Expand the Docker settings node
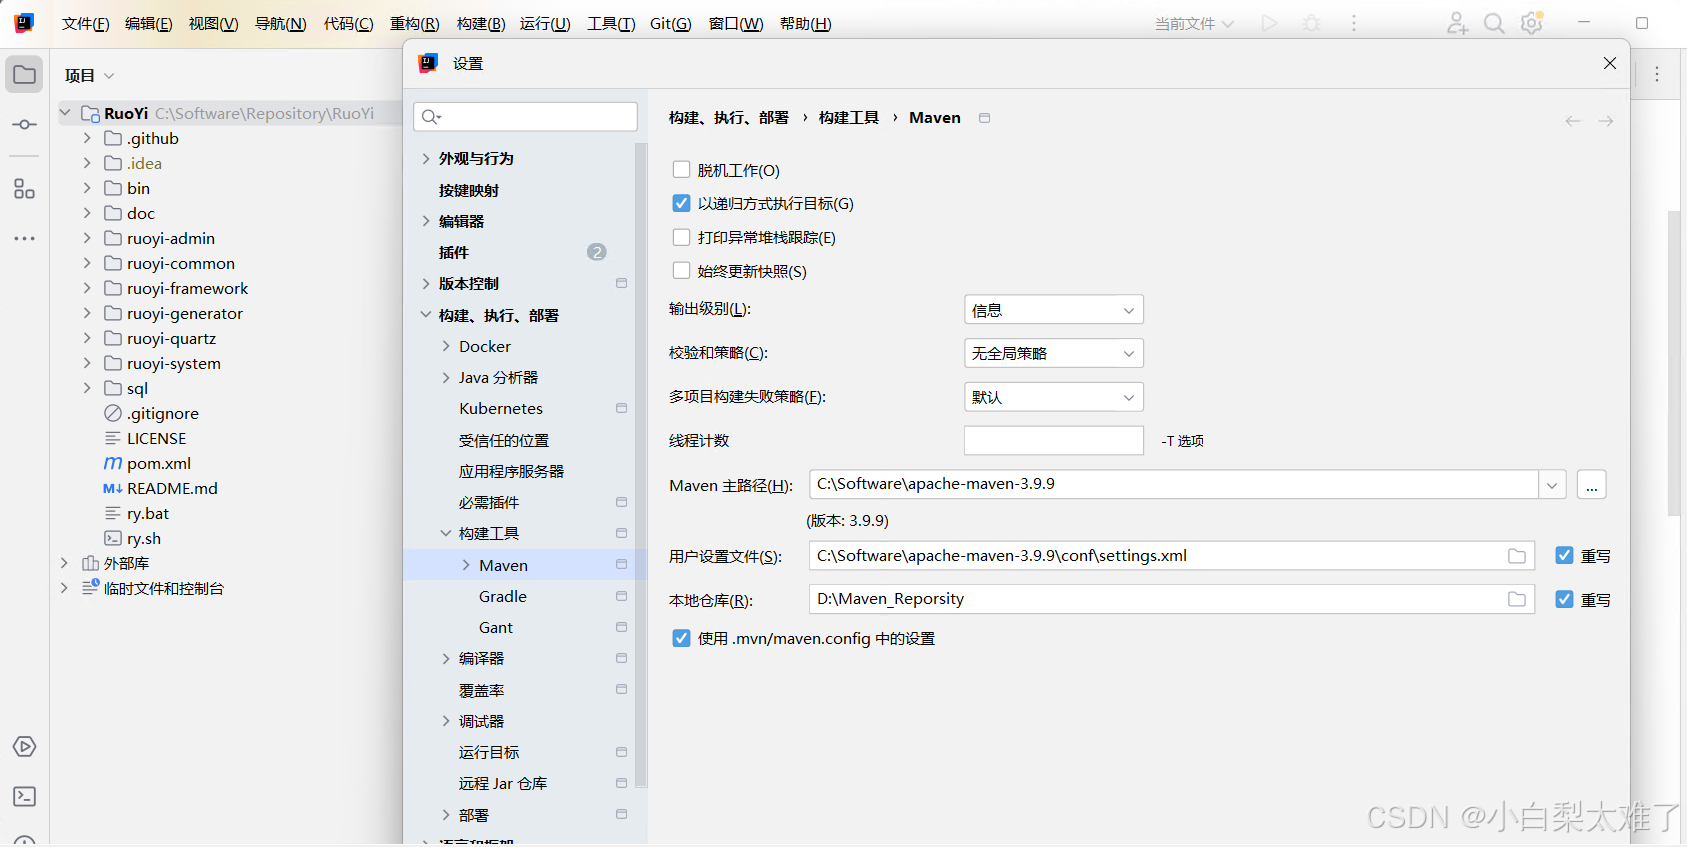 446,346
